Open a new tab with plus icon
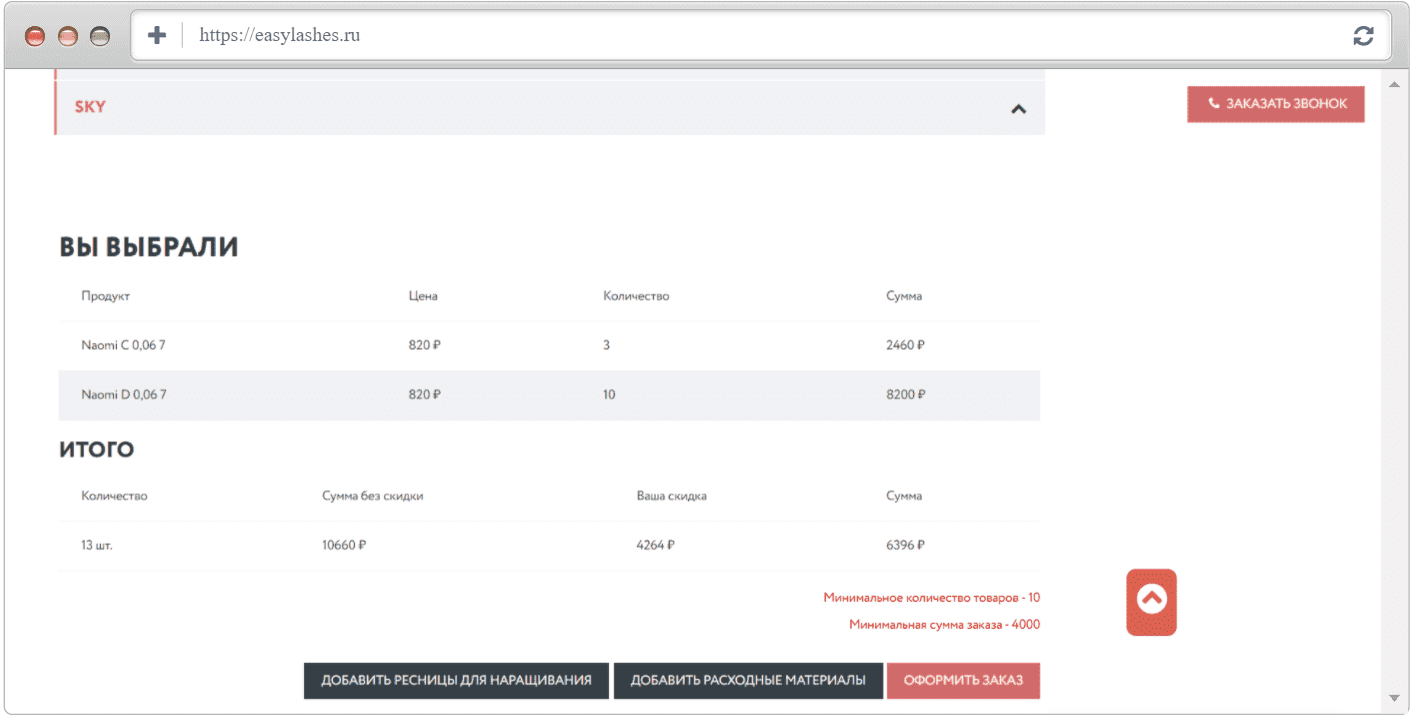This screenshot has width=1413, height=720. point(157,36)
